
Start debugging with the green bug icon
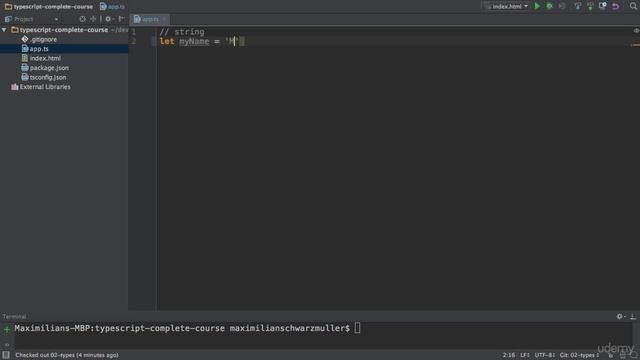pos(549,6)
